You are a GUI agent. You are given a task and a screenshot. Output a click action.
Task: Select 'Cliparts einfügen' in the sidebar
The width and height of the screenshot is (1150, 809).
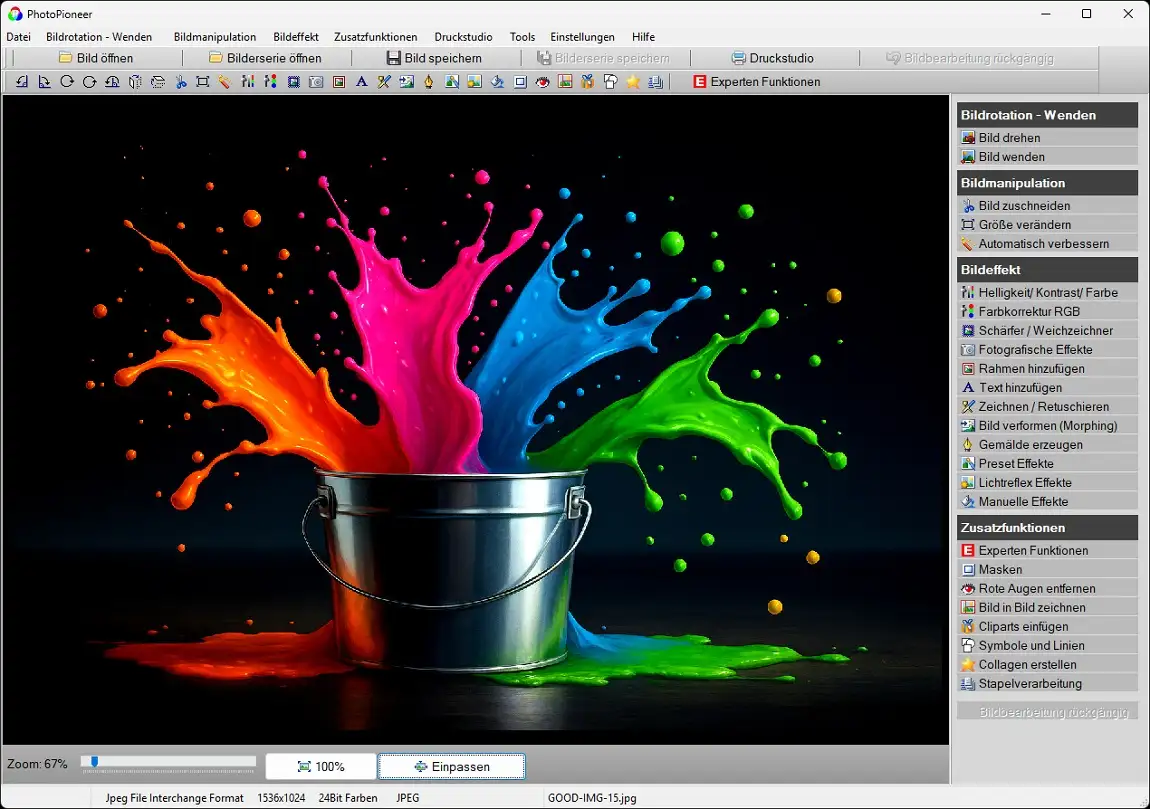pos(1022,627)
